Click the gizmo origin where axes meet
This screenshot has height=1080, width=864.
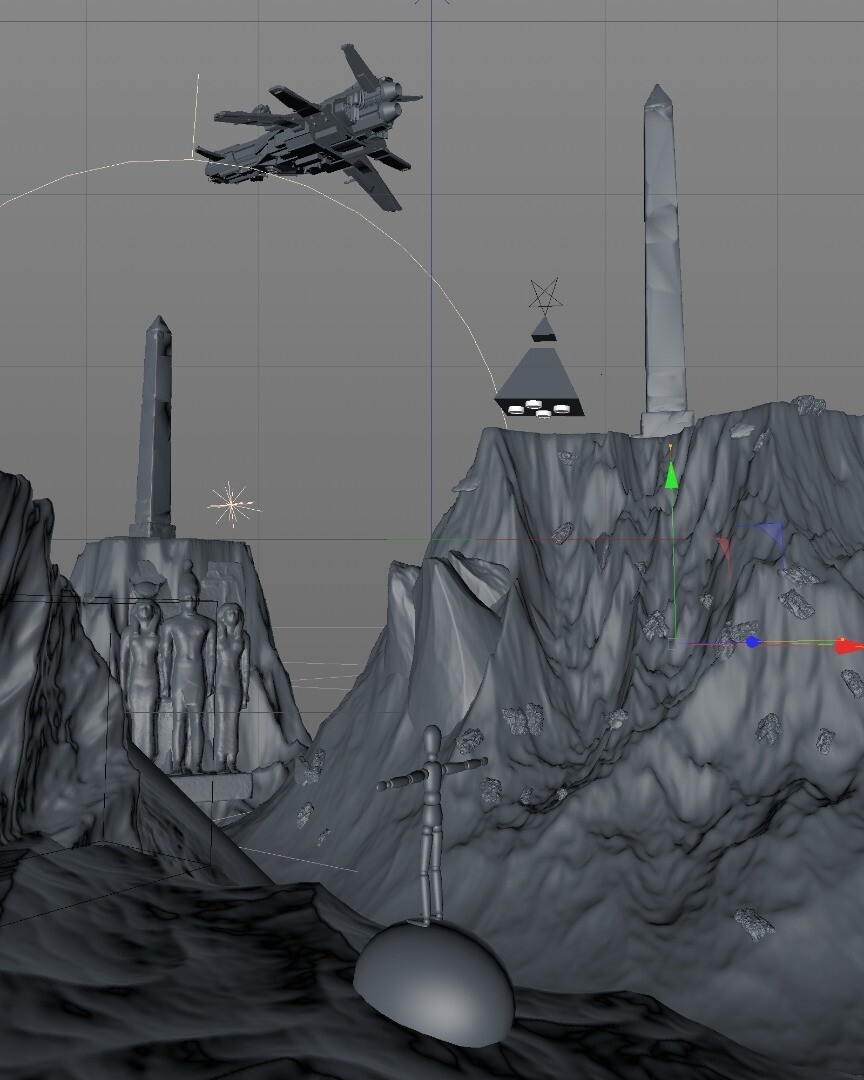[x=673, y=643]
